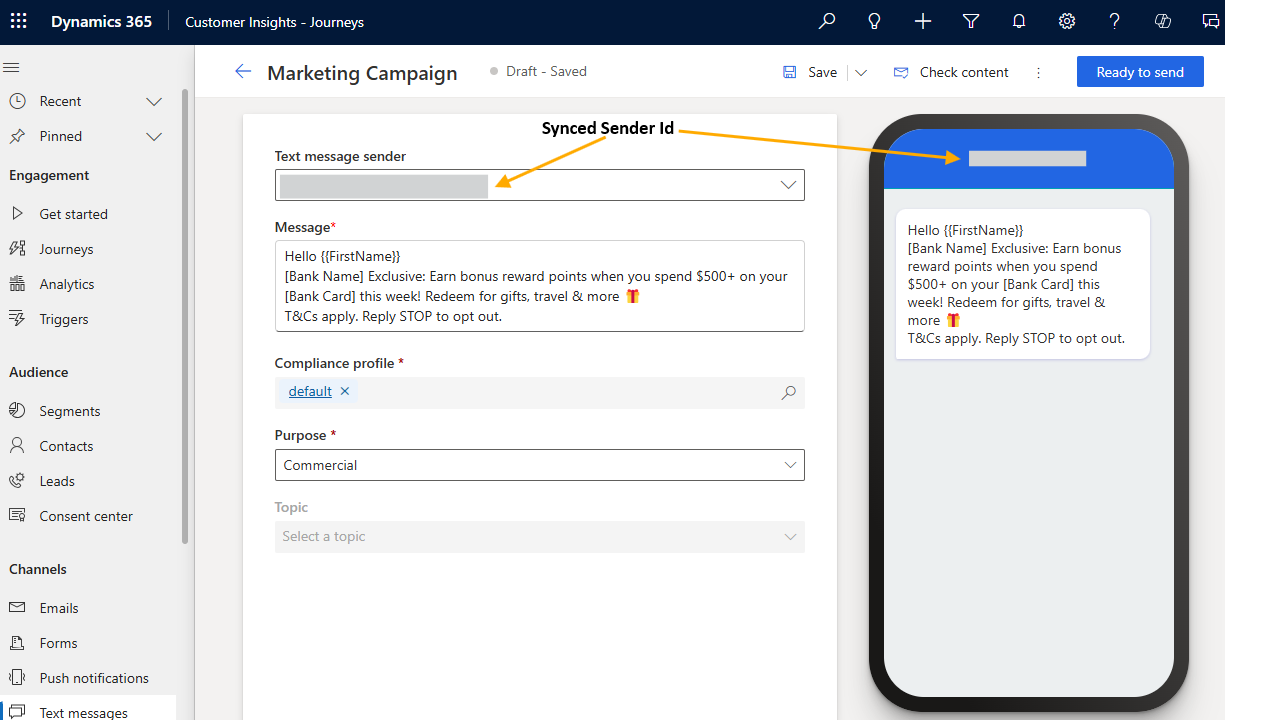Click the plus quick create icon

pos(922,21)
